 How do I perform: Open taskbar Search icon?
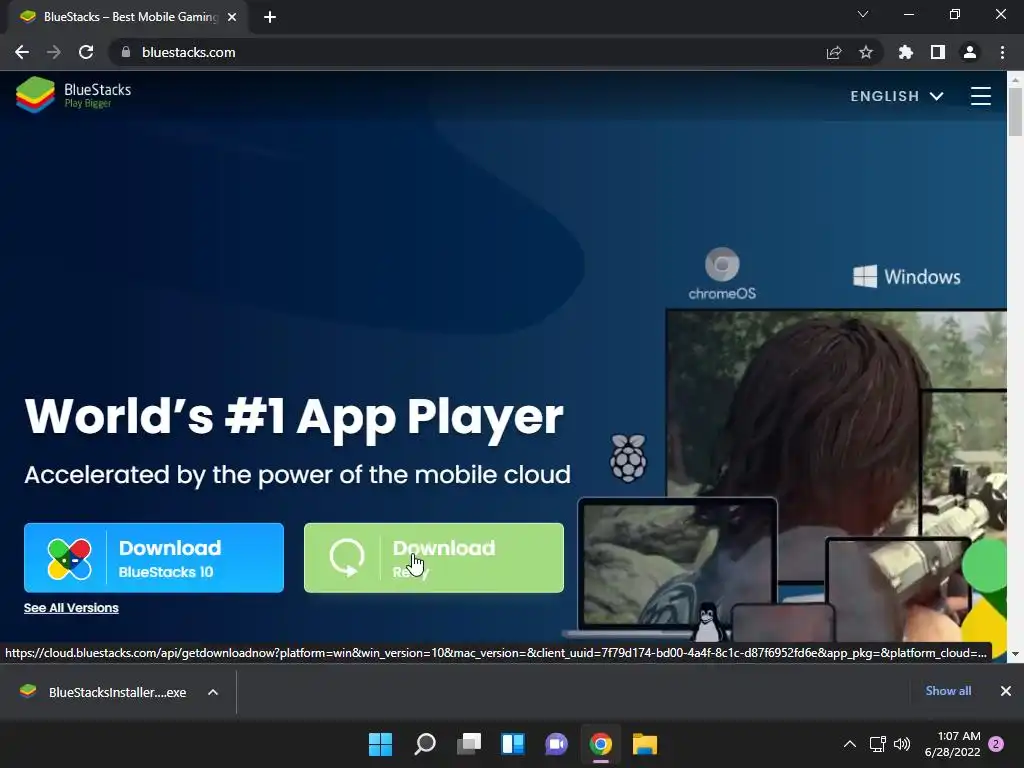pyautogui.click(x=424, y=744)
